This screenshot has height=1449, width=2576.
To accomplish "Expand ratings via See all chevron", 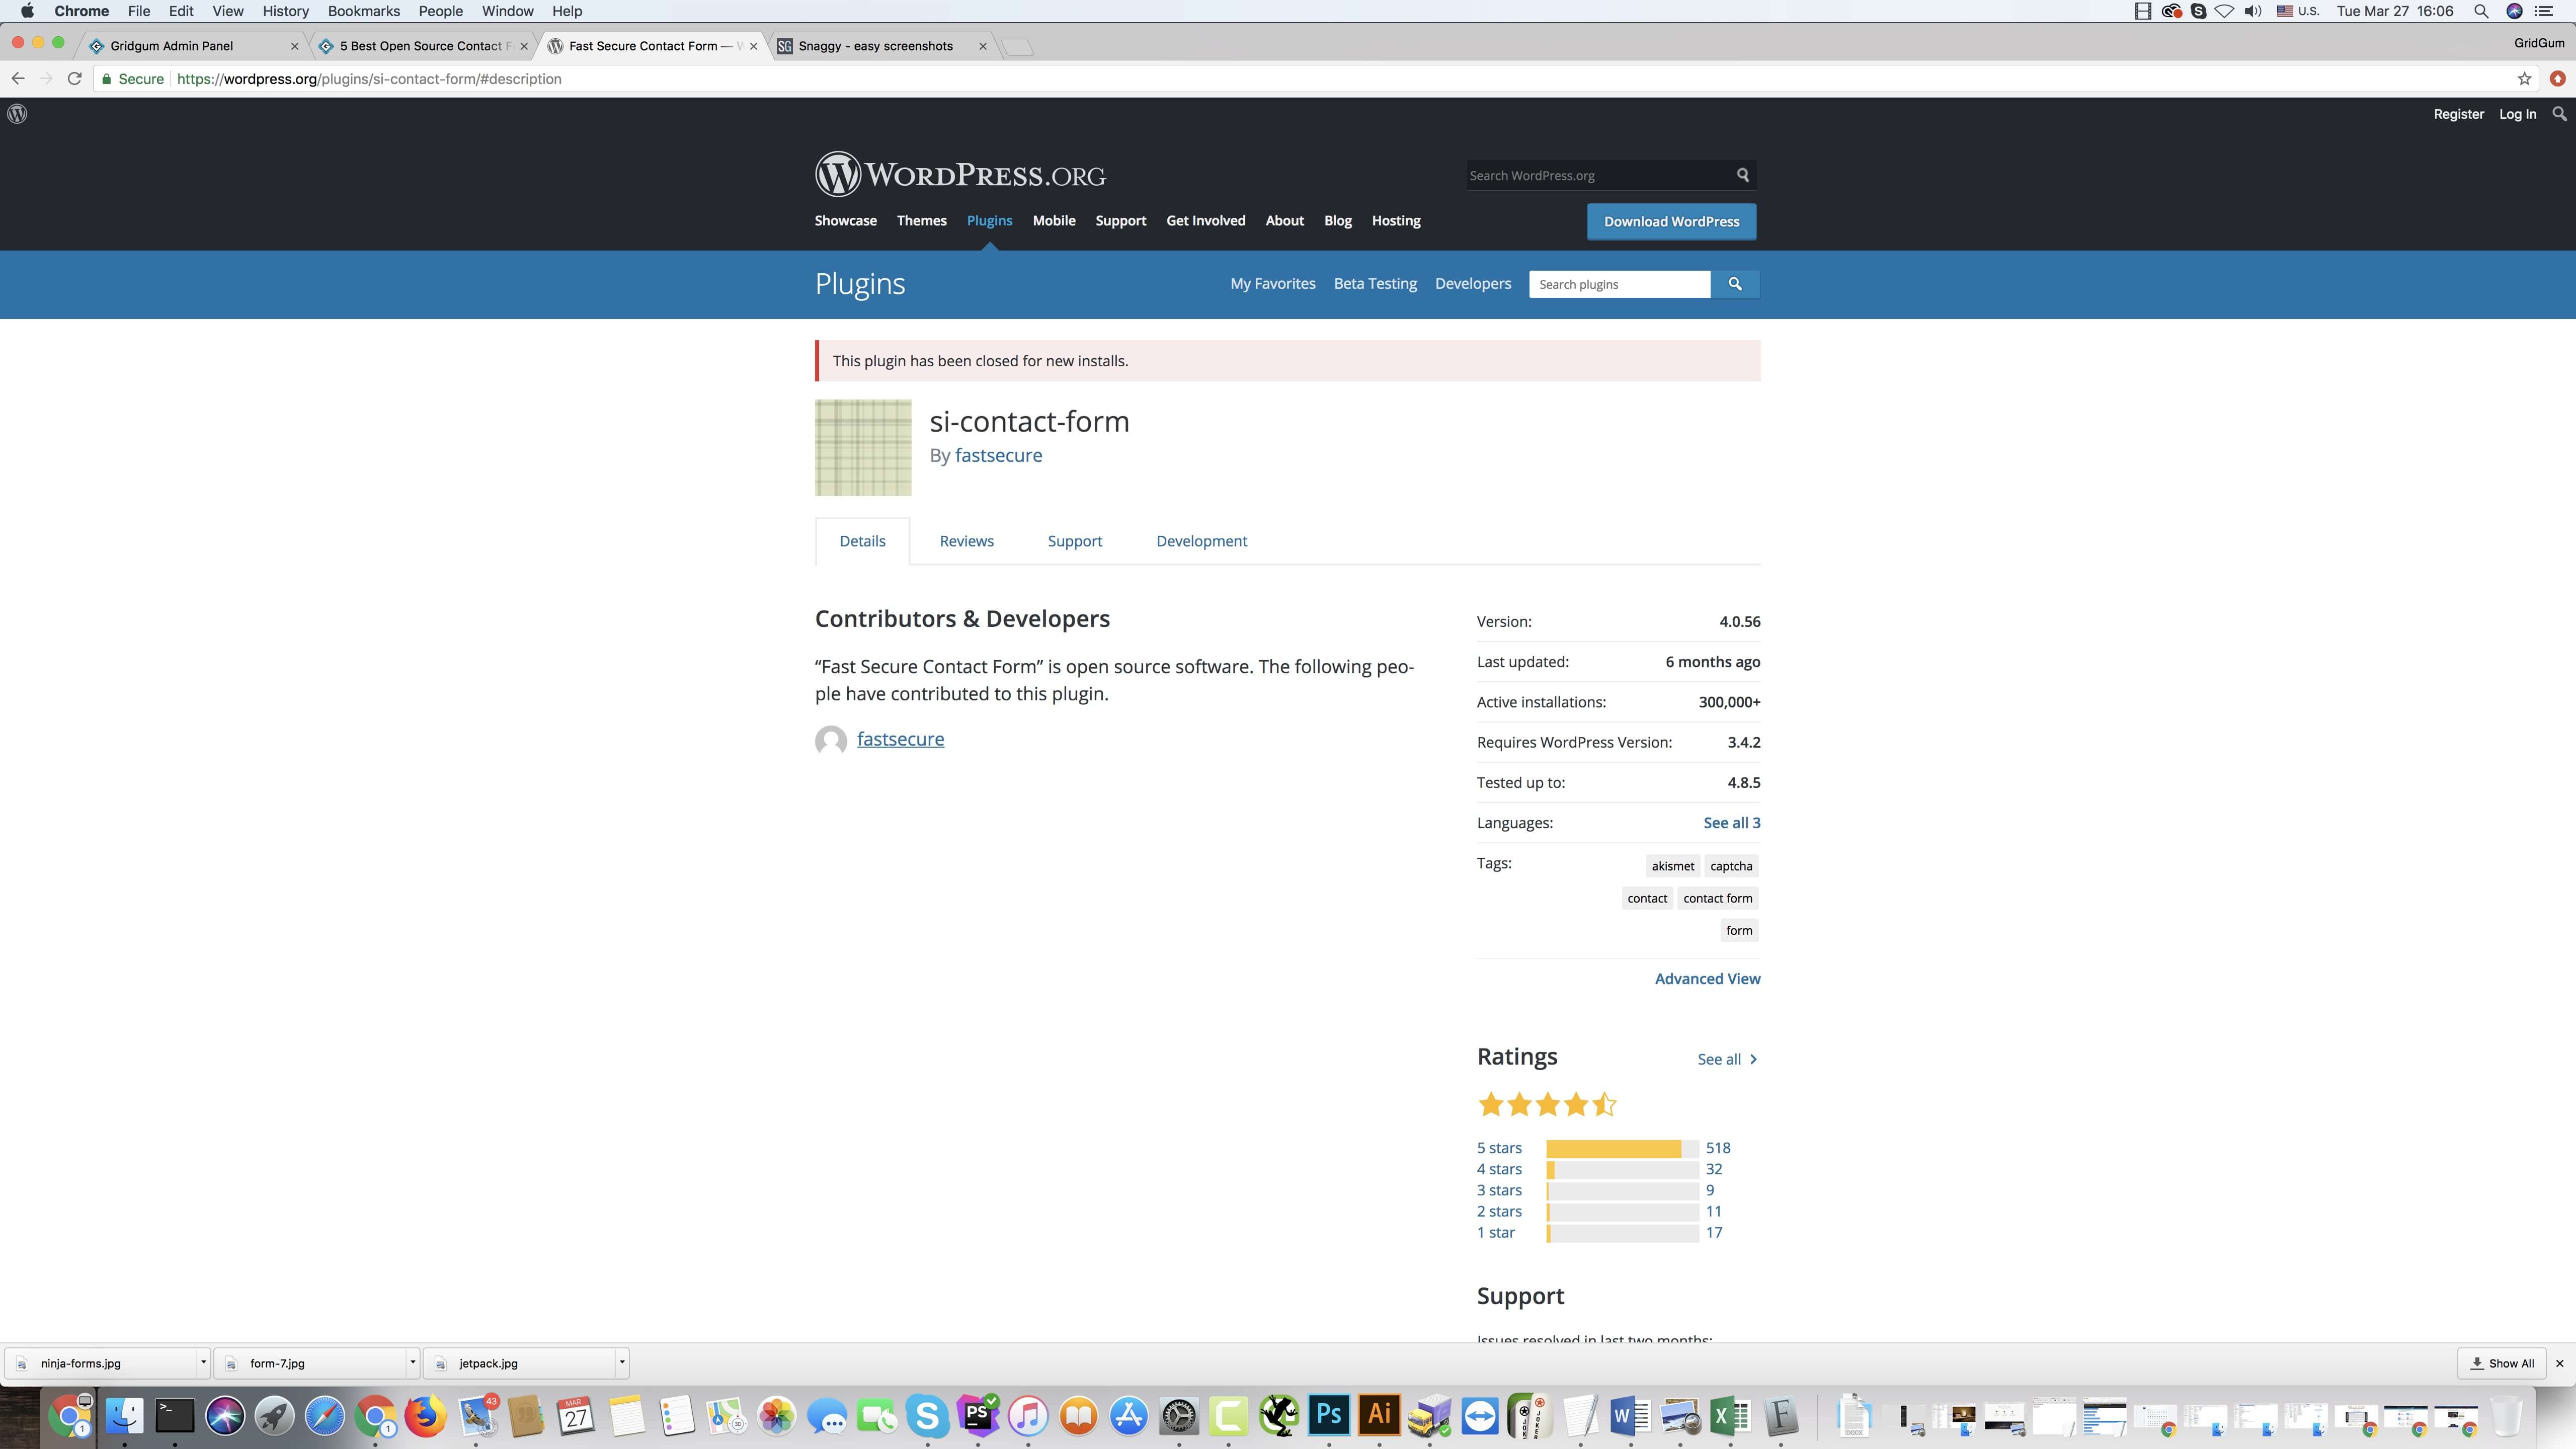I will [1753, 1060].
